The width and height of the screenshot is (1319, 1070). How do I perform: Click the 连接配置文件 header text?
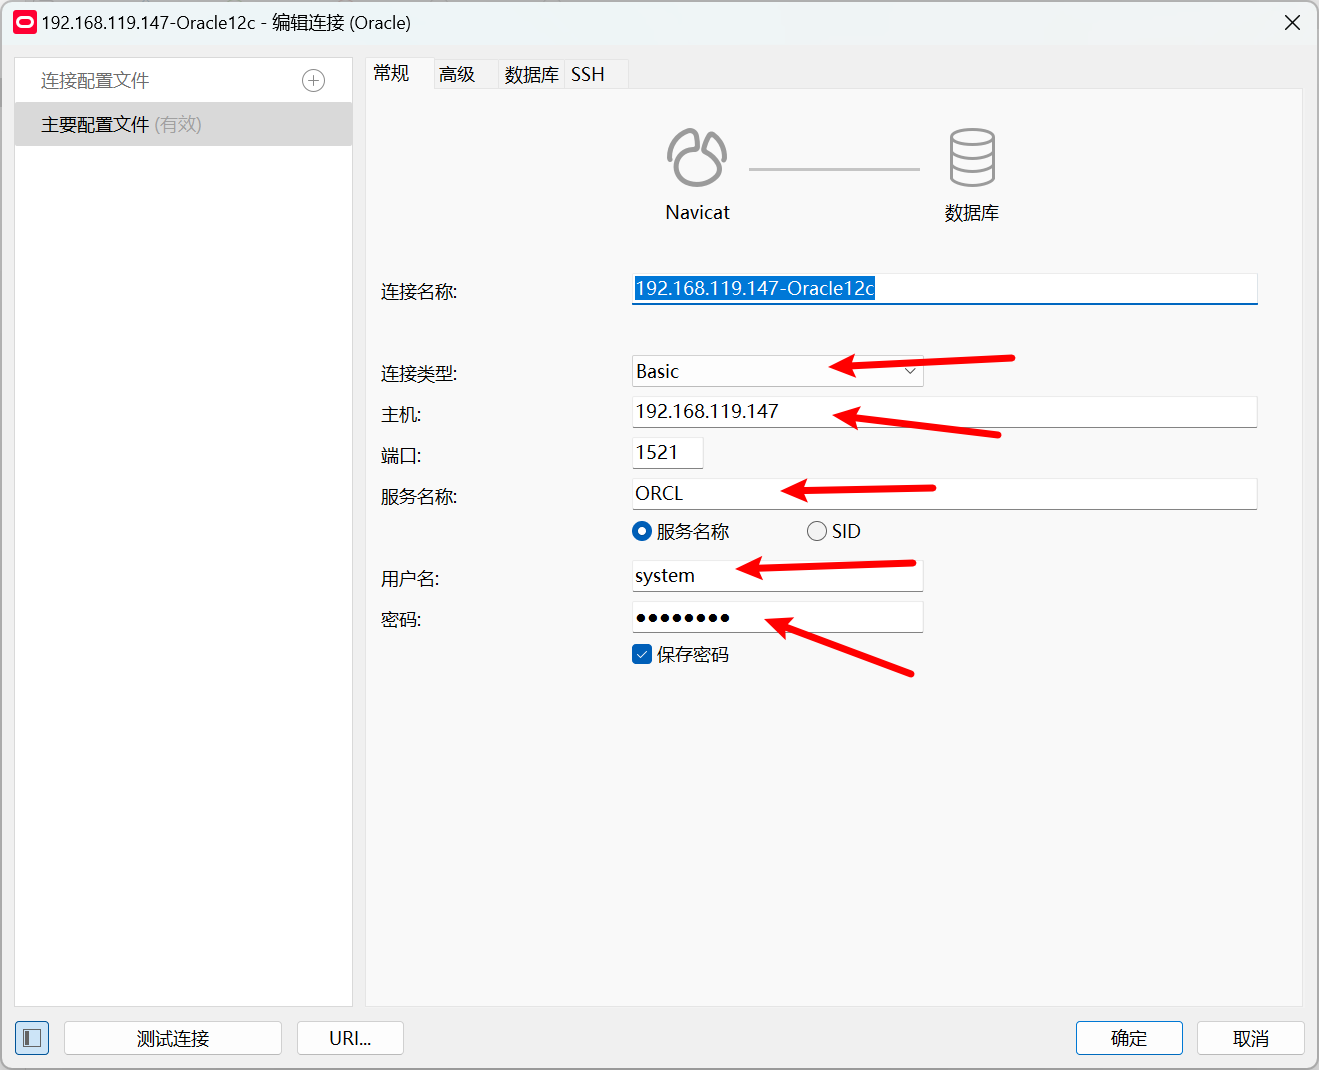click(95, 81)
